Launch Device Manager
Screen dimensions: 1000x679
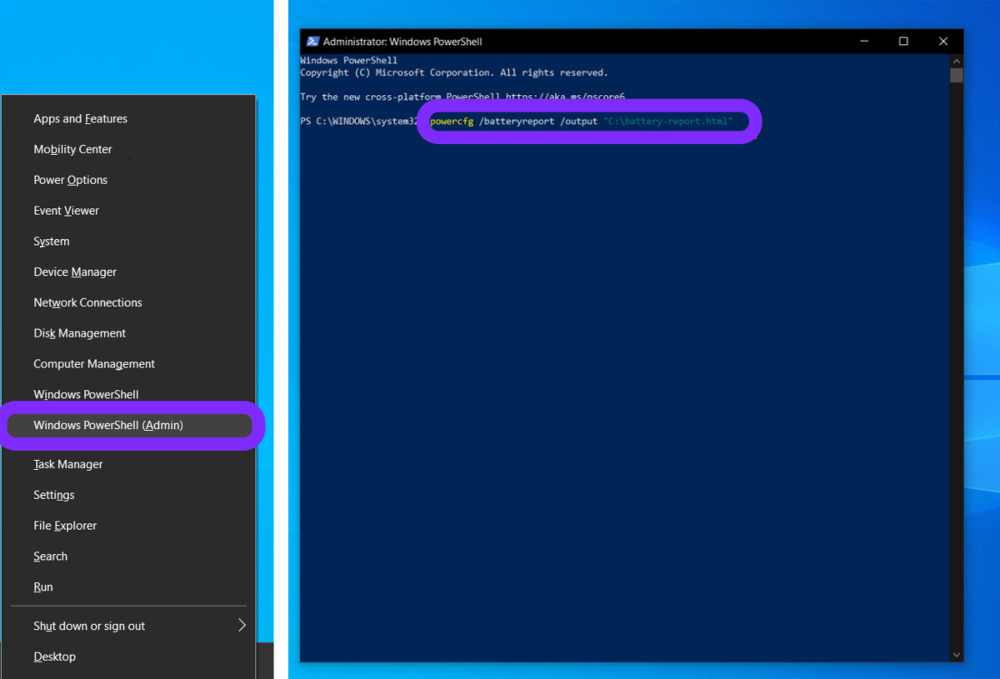coord(75,272)
